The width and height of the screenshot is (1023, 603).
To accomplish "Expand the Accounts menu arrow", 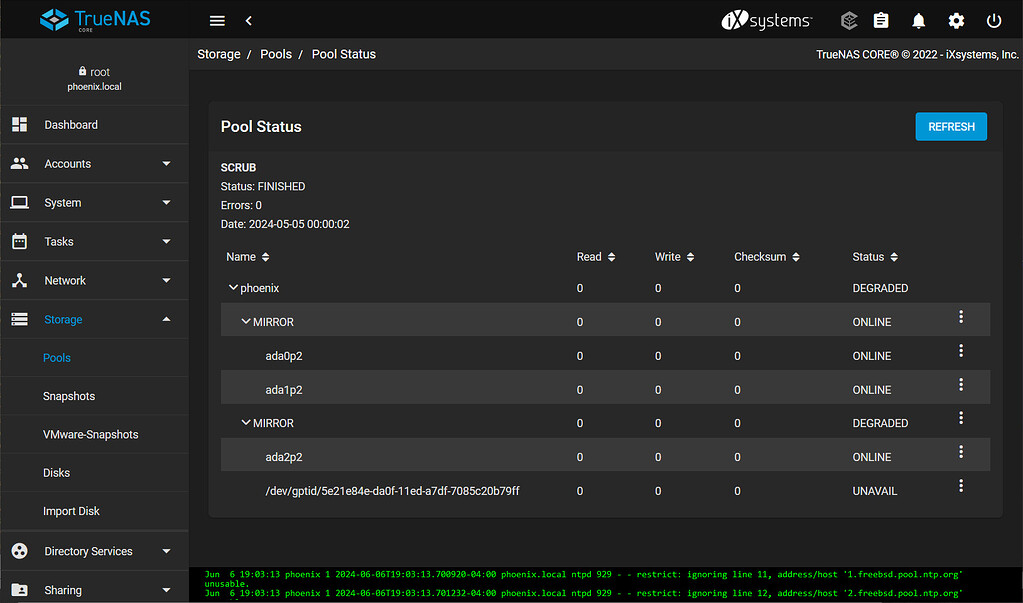I will pos(166,164).
